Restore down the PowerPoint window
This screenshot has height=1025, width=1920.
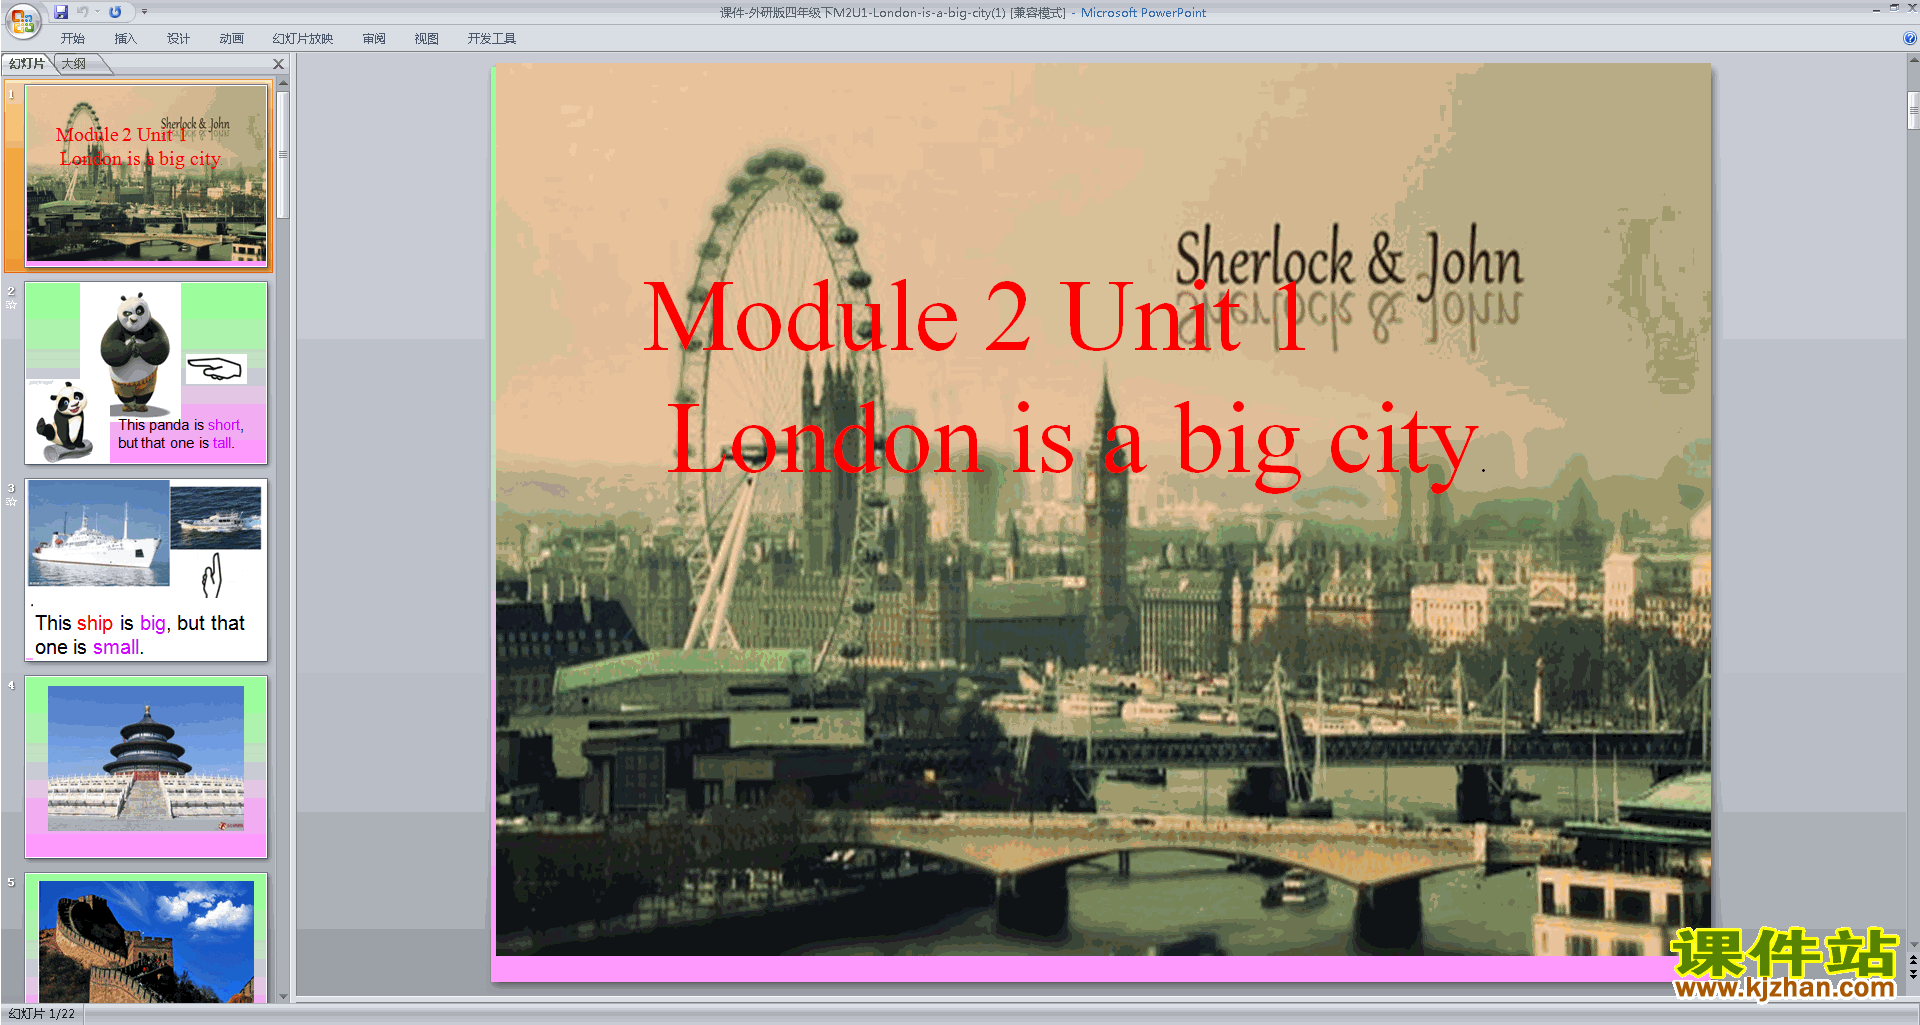tap(1894, 8)
